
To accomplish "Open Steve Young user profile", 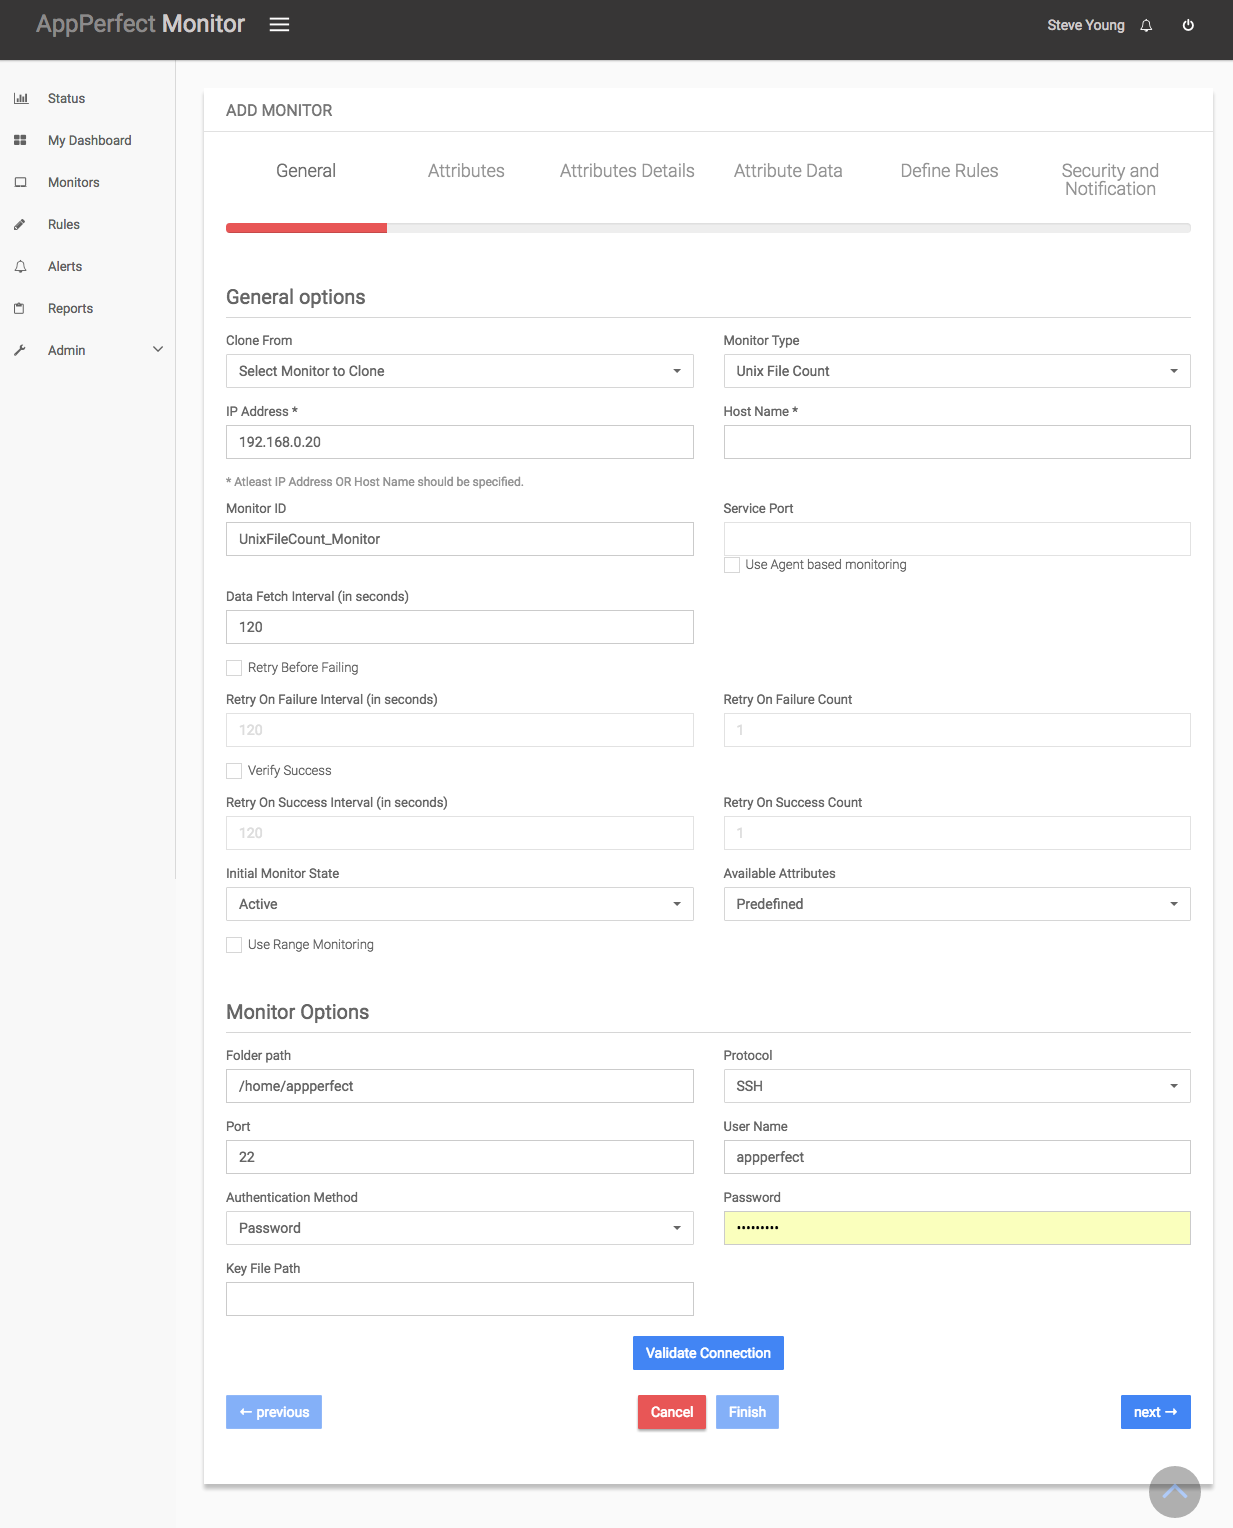I will pyautogui.click(x=1086, y=25).
